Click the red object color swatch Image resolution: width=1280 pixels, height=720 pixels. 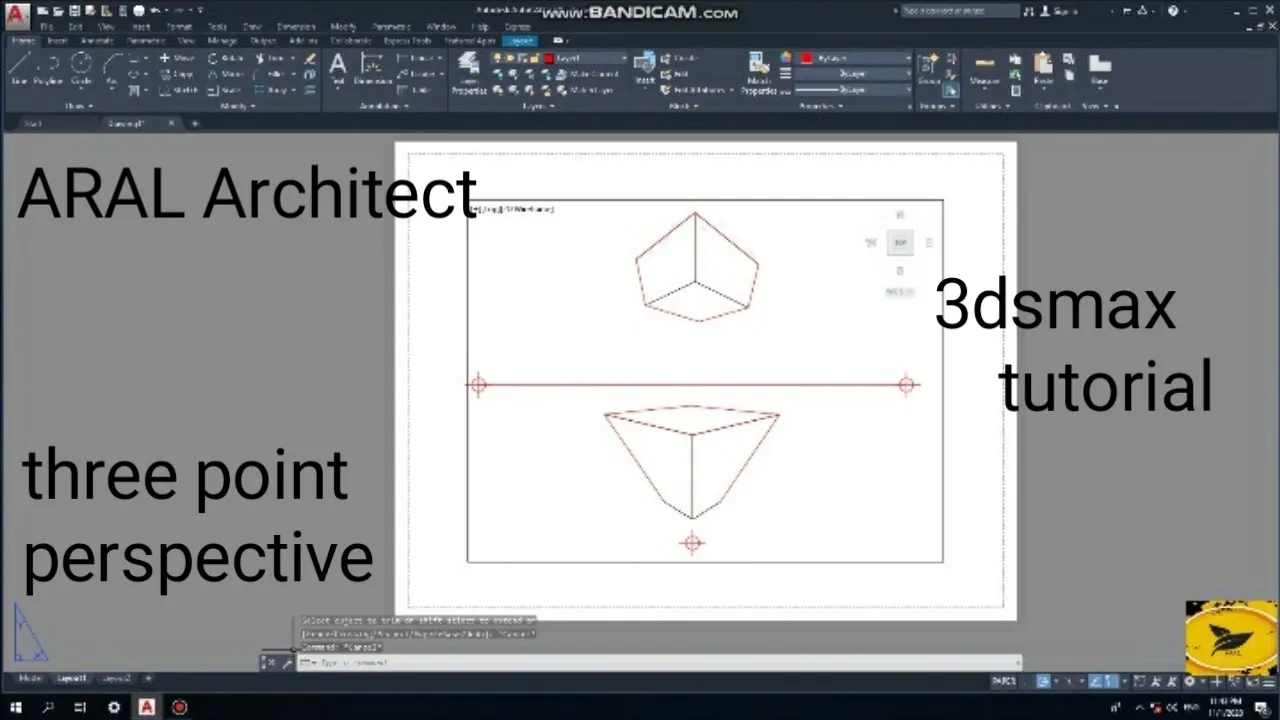tap(807, 58)
